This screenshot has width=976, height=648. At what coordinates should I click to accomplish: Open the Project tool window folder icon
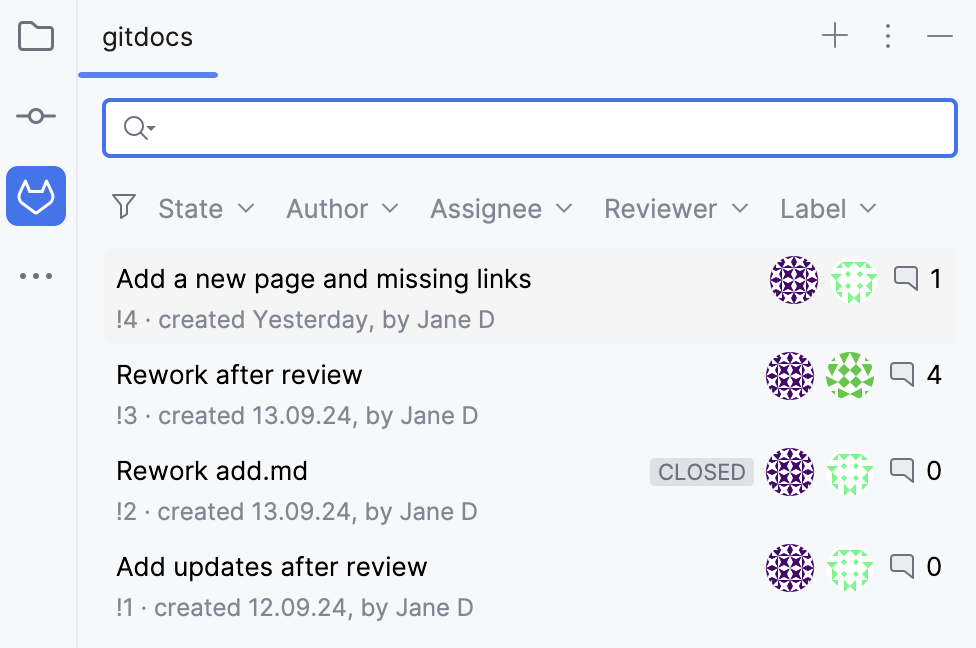(36, 37)
